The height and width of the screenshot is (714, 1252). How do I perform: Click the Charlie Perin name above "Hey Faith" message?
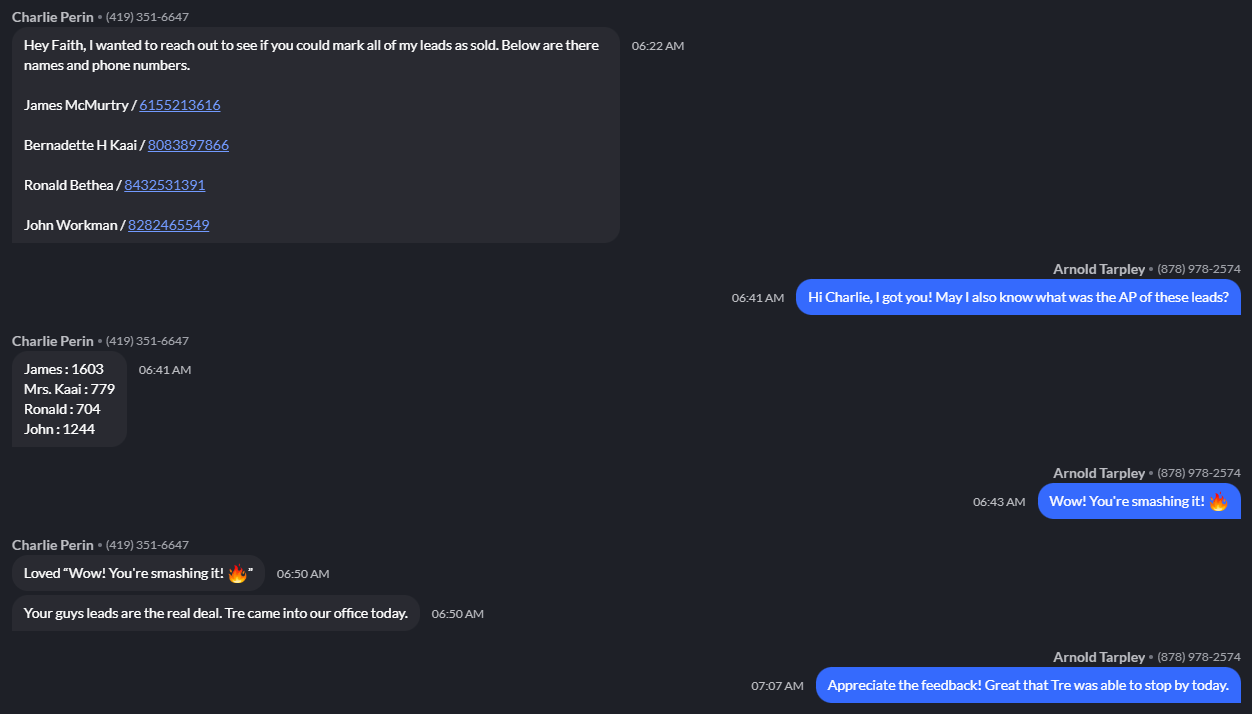coord(53,17)
